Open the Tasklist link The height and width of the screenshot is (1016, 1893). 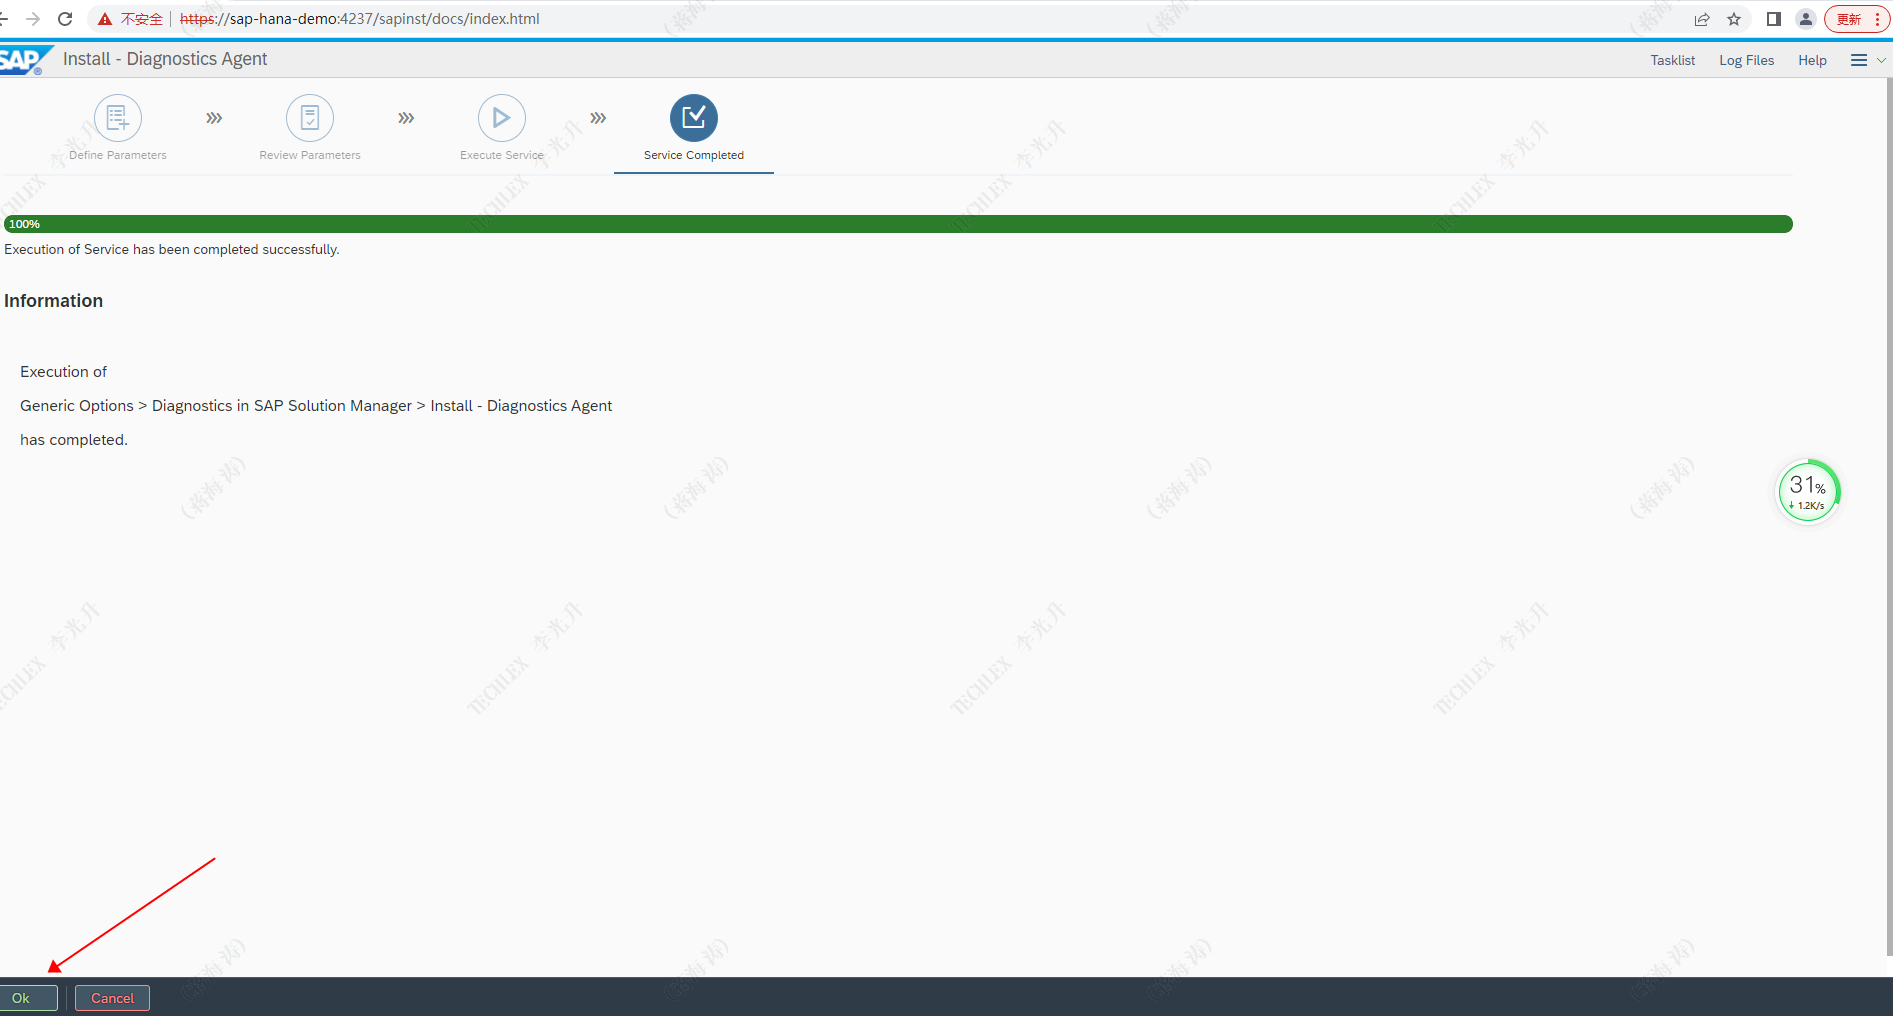pyautogui.click(x=1673, y=60)
